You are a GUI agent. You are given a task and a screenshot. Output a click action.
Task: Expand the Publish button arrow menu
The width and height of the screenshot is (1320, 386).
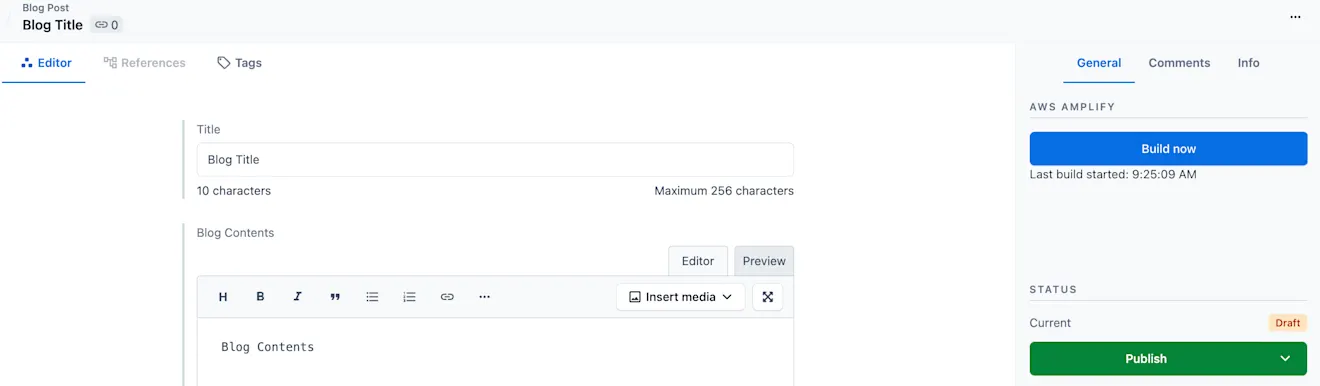[1285, 359]
